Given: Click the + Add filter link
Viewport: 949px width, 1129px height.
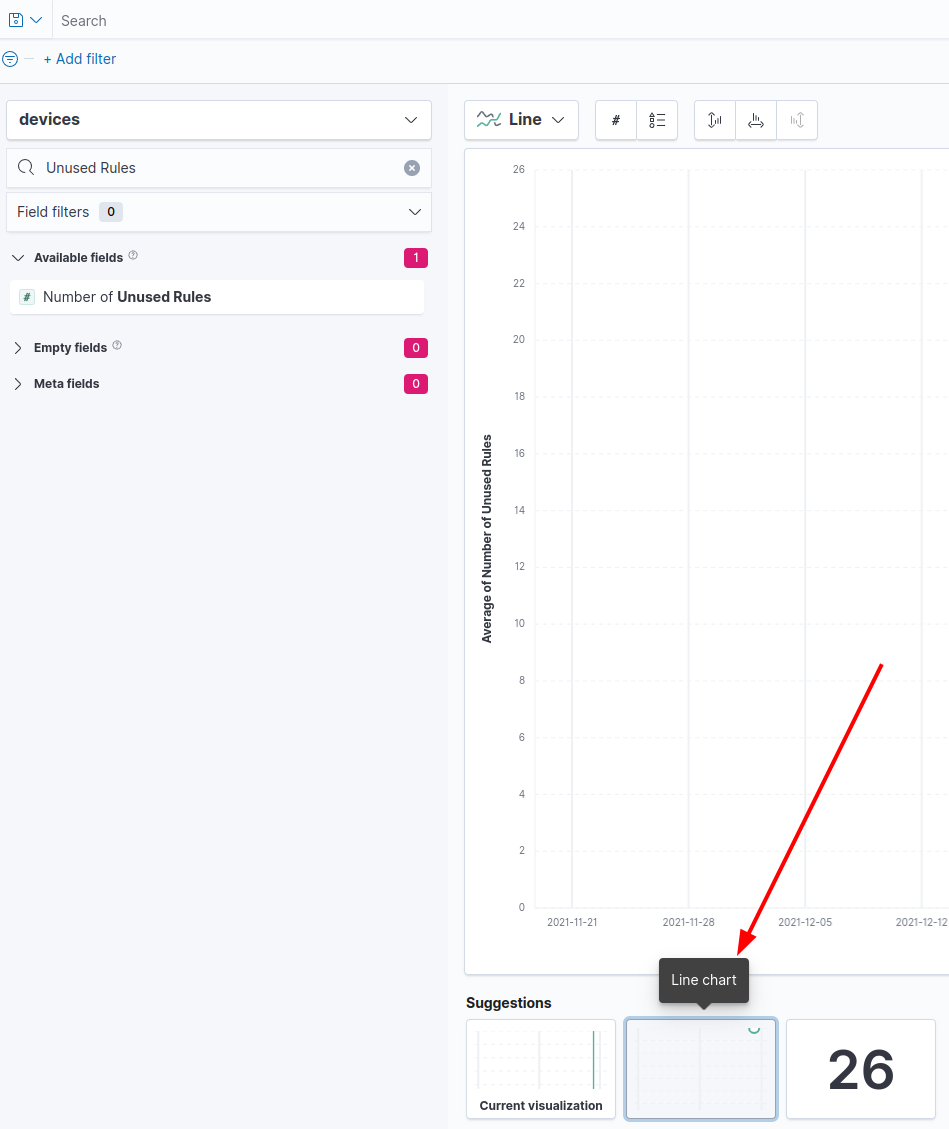Looking at the screenshot, I should 80,59.
